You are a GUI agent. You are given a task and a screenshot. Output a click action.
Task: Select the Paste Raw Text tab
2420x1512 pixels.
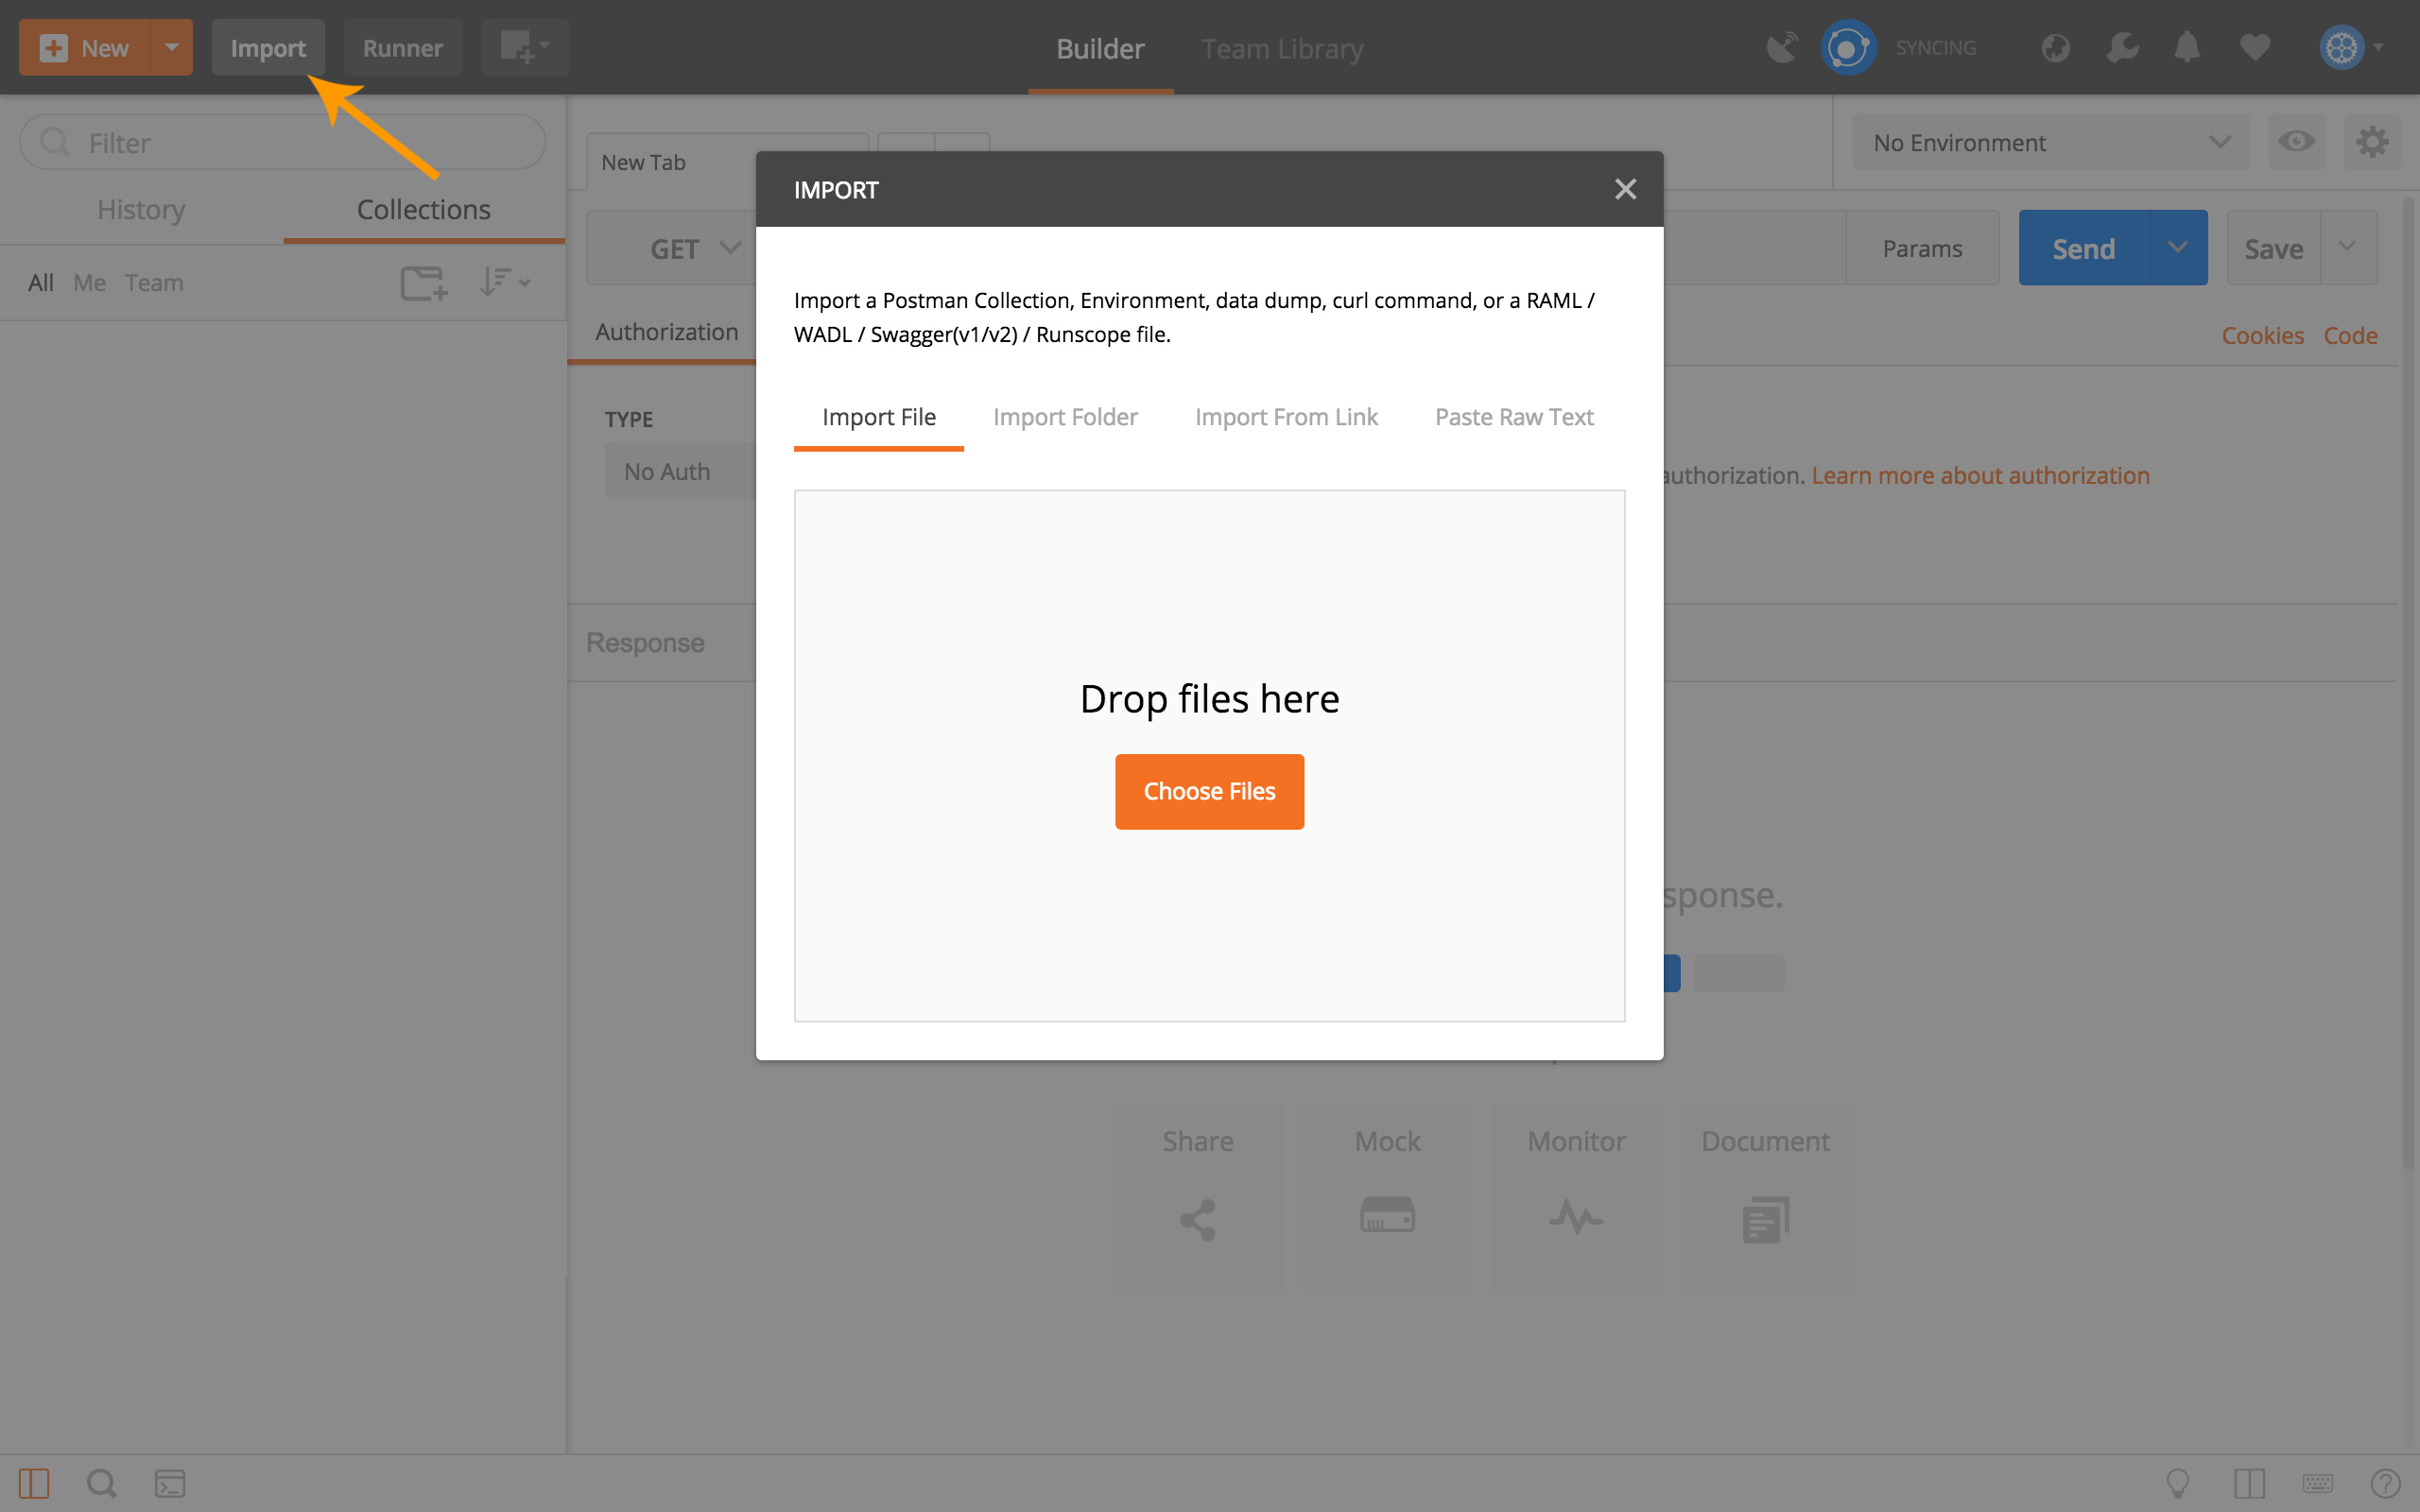click(1514, 415)
